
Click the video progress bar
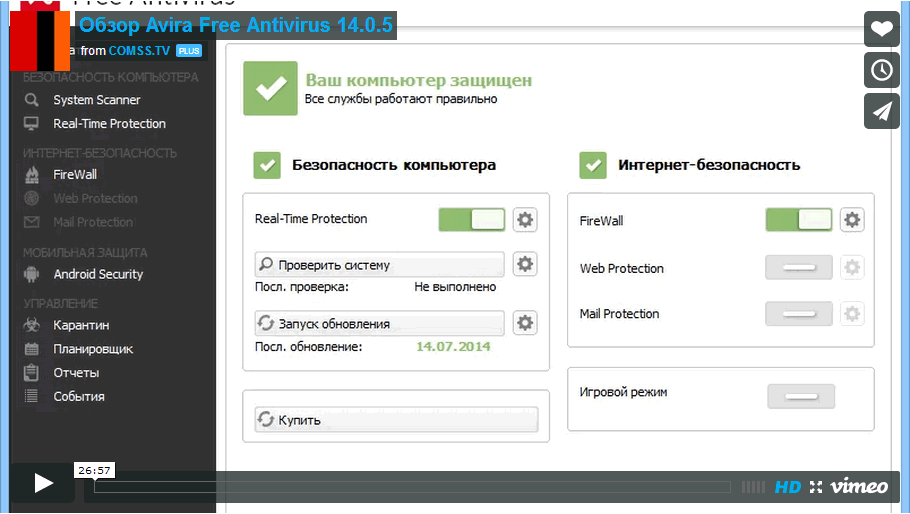click(x=412, y=487)
